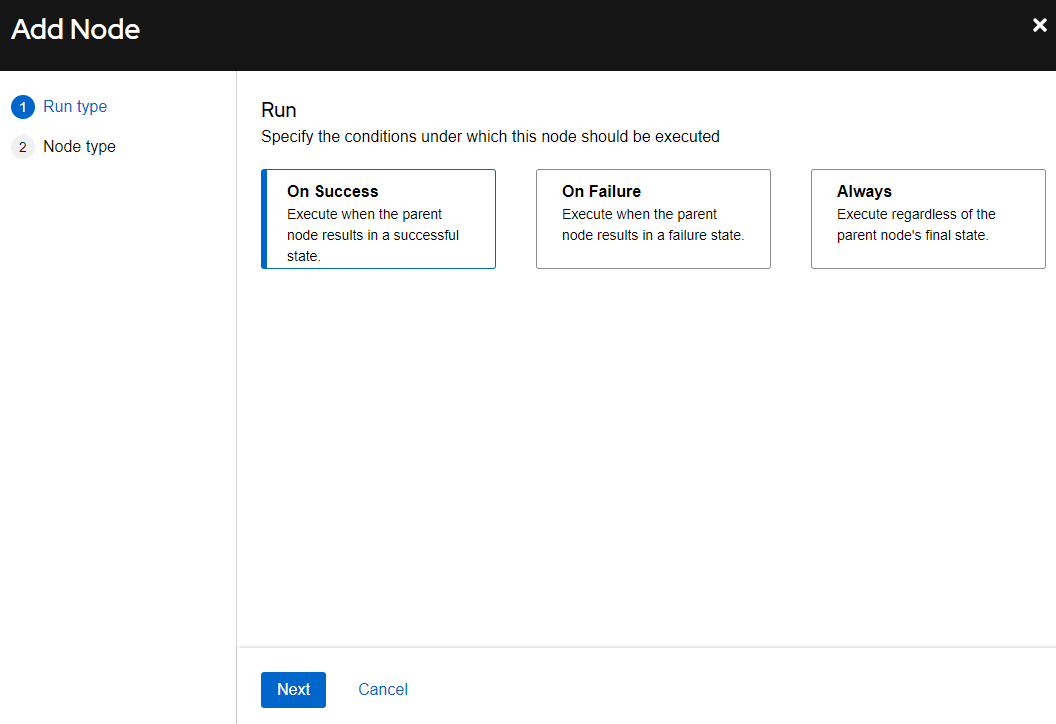
Task: Choose the On Failure run option
Action: pos(653,219)
